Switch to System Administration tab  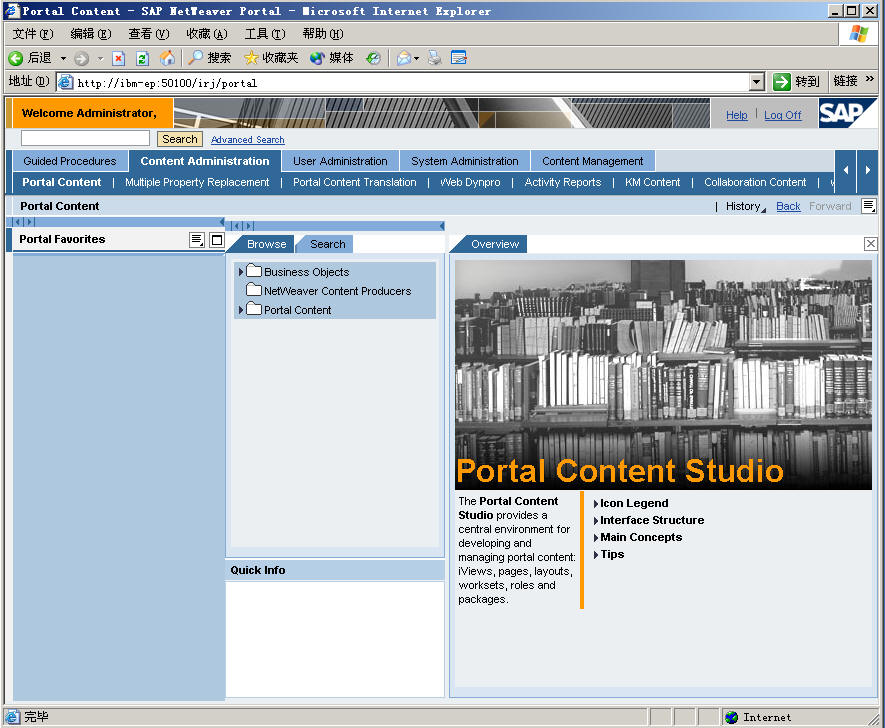(x=465, y=161)
